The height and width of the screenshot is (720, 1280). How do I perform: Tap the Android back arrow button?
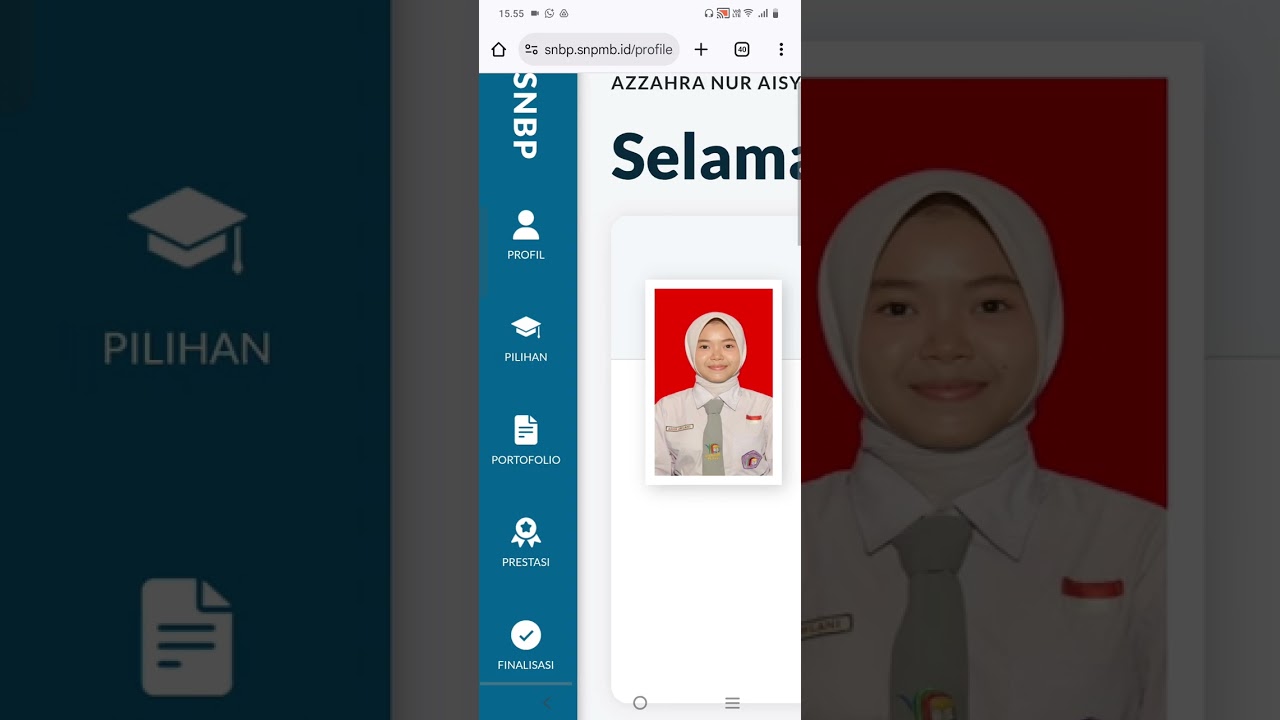point(547,703)
